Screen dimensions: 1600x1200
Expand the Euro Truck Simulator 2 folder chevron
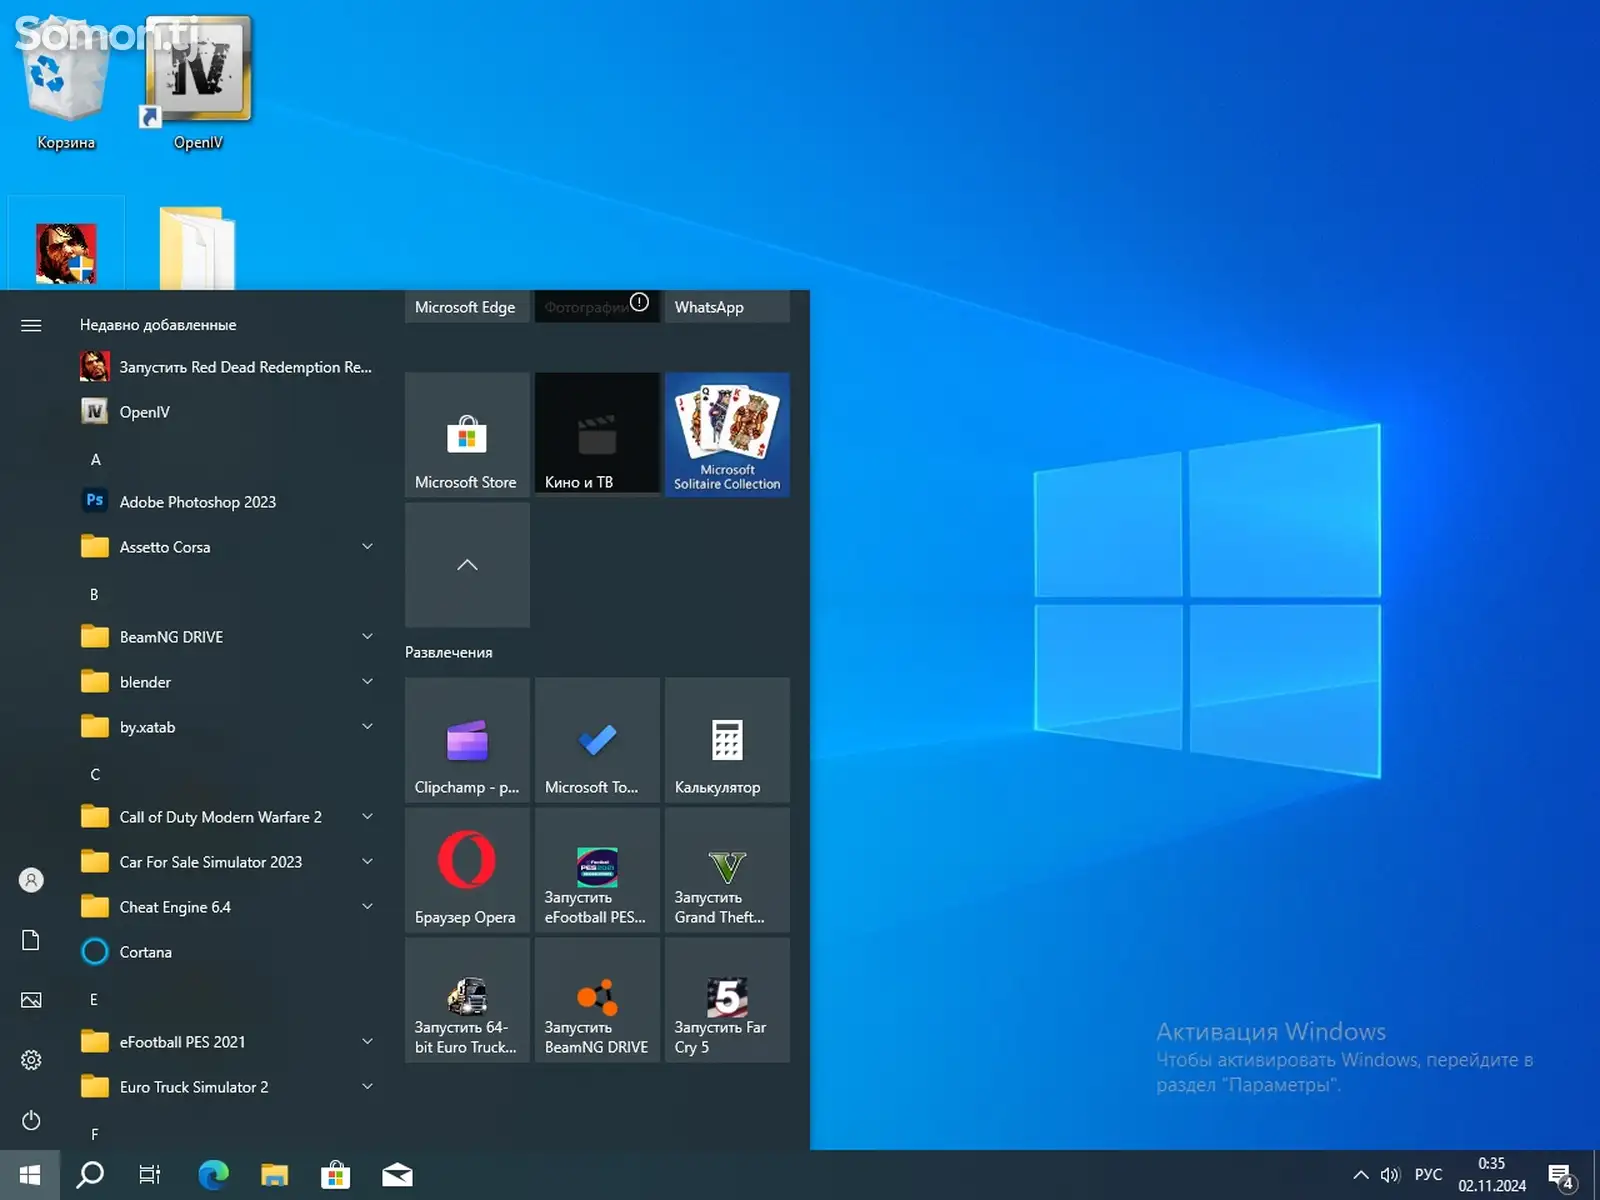(367, 1086)
